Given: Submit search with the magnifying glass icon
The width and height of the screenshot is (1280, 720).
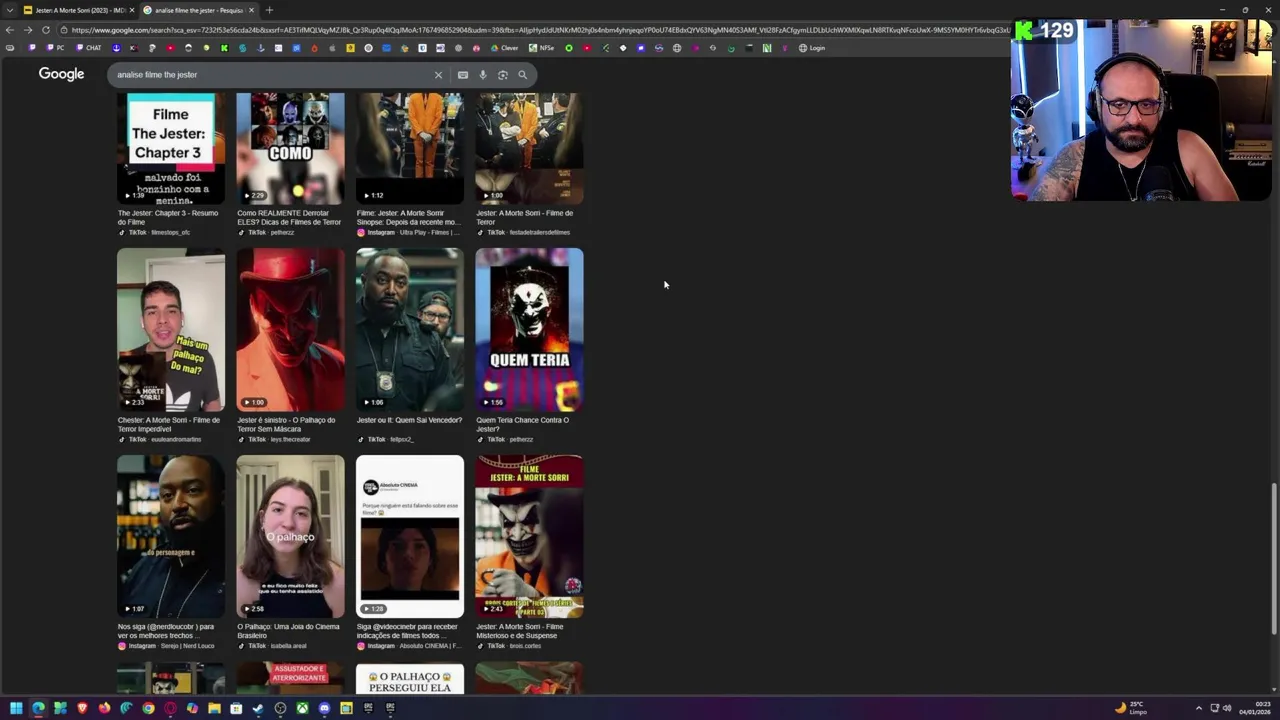Looking at the screenshot, I should (x=522, y=75).
